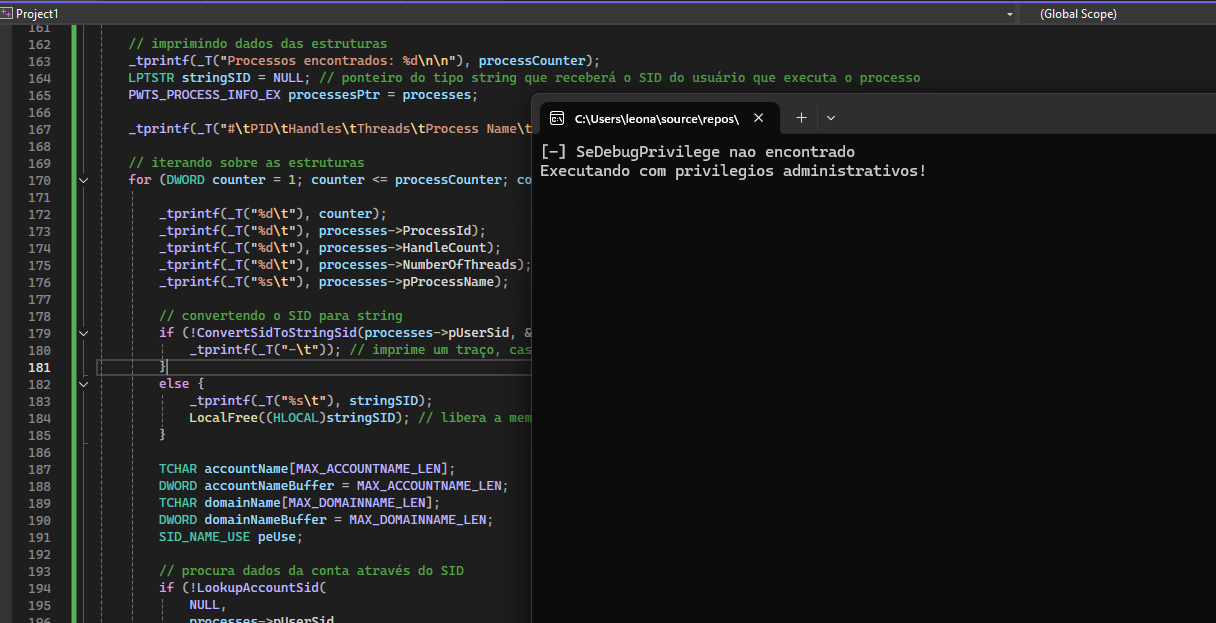
Task: Open the terminal profiles dropdown chevron
Action: 831,118
